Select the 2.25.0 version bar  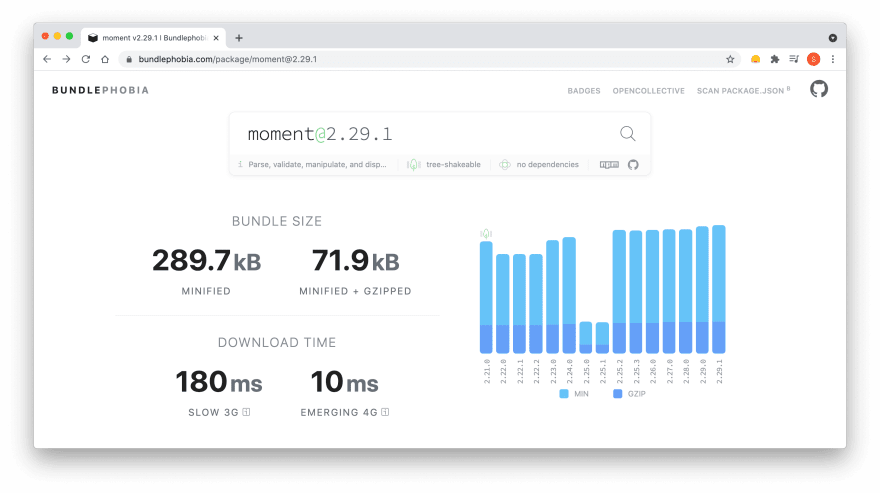coord(586,337)
